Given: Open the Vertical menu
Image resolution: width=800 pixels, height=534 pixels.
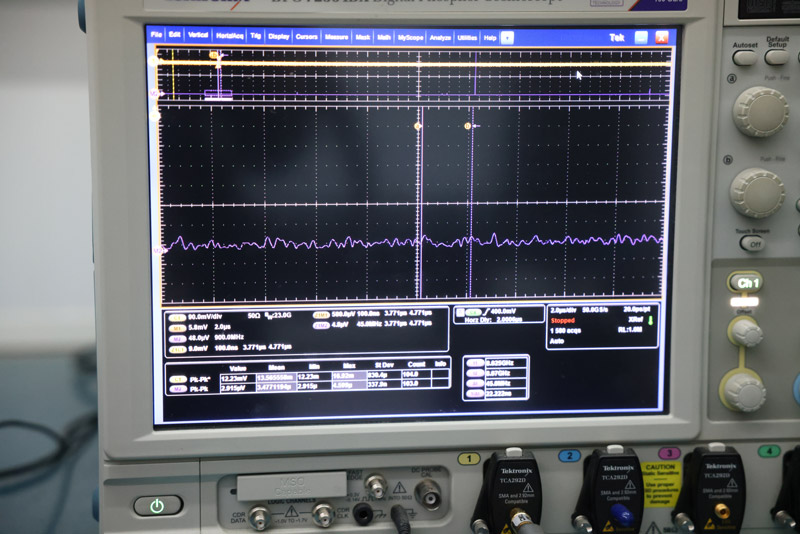Looking at the screenshot, I should (x=198, y=35).
